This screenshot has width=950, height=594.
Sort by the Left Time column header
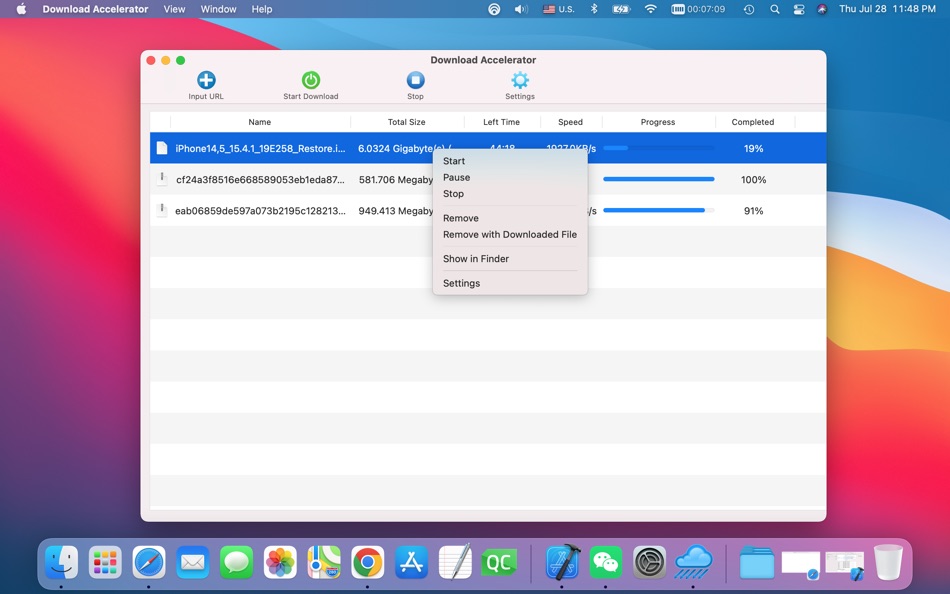[501, 122]
